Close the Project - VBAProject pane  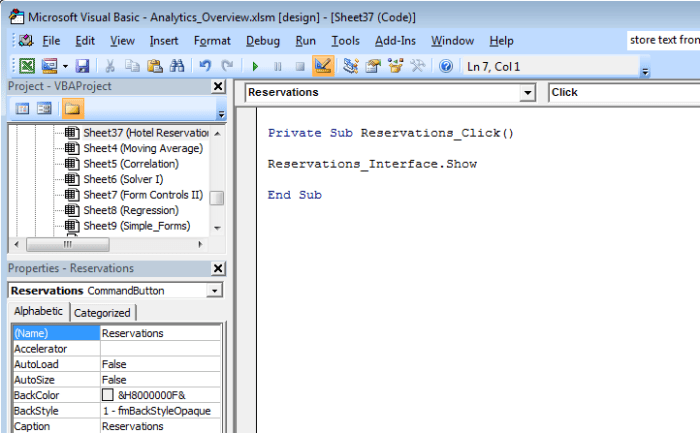pyautogui.click(x=218, y=86)
